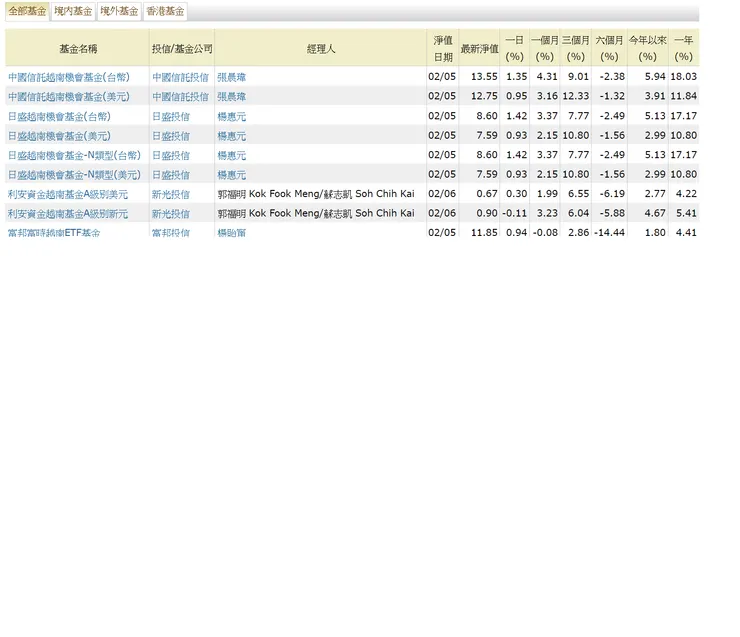740x637 pixels.
Task: Click the 三個月(%) column header
Action: pos(576,49)
